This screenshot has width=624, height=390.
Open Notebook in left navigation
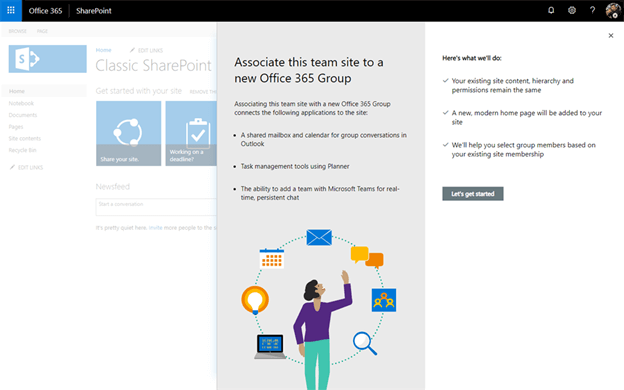[21, 103]
